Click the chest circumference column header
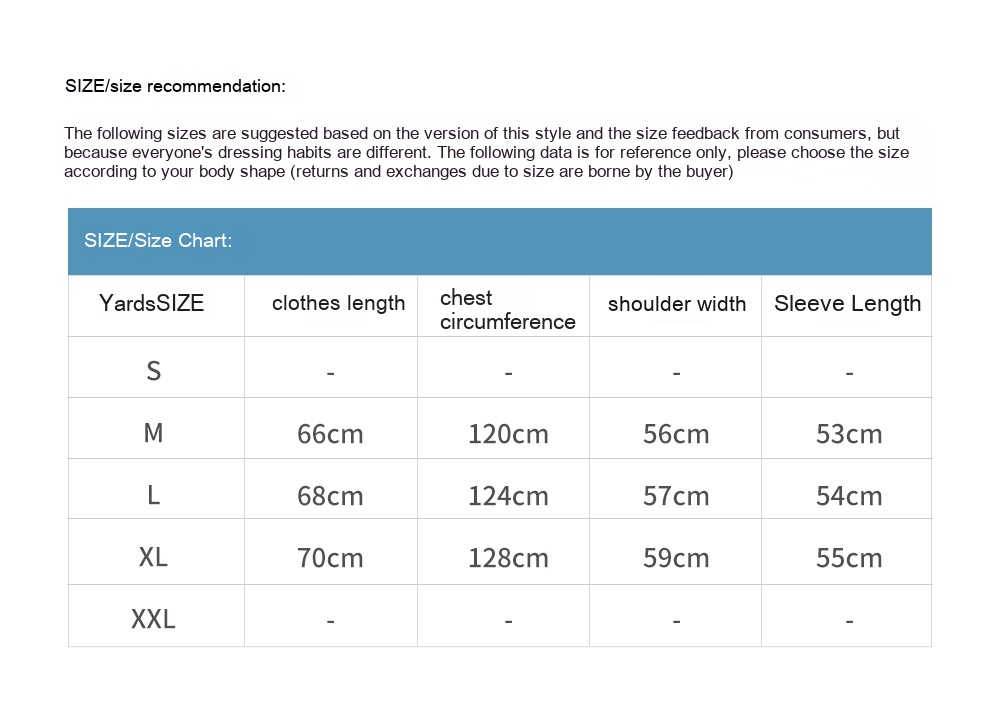1000x708 pixels. (x=507, y=310)
